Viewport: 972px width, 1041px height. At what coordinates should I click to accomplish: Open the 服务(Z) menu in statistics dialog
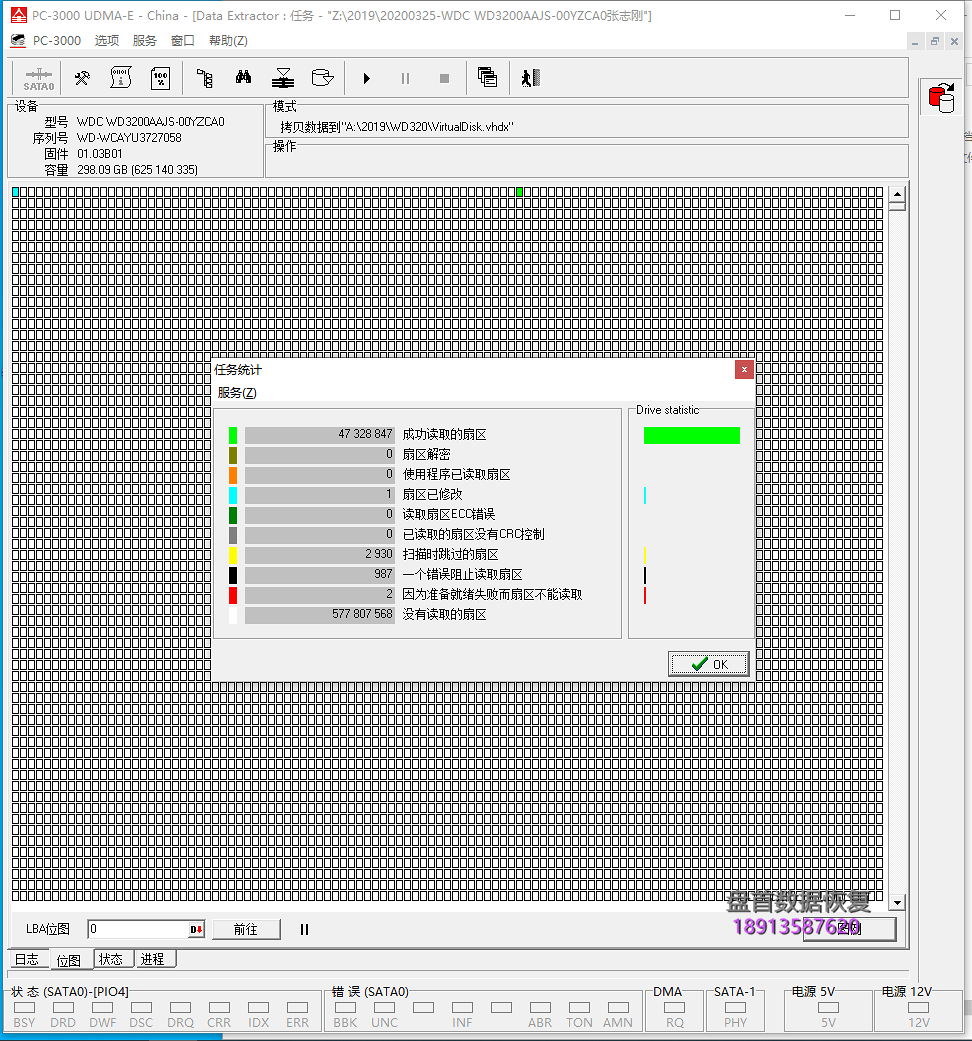pos(237,393)
